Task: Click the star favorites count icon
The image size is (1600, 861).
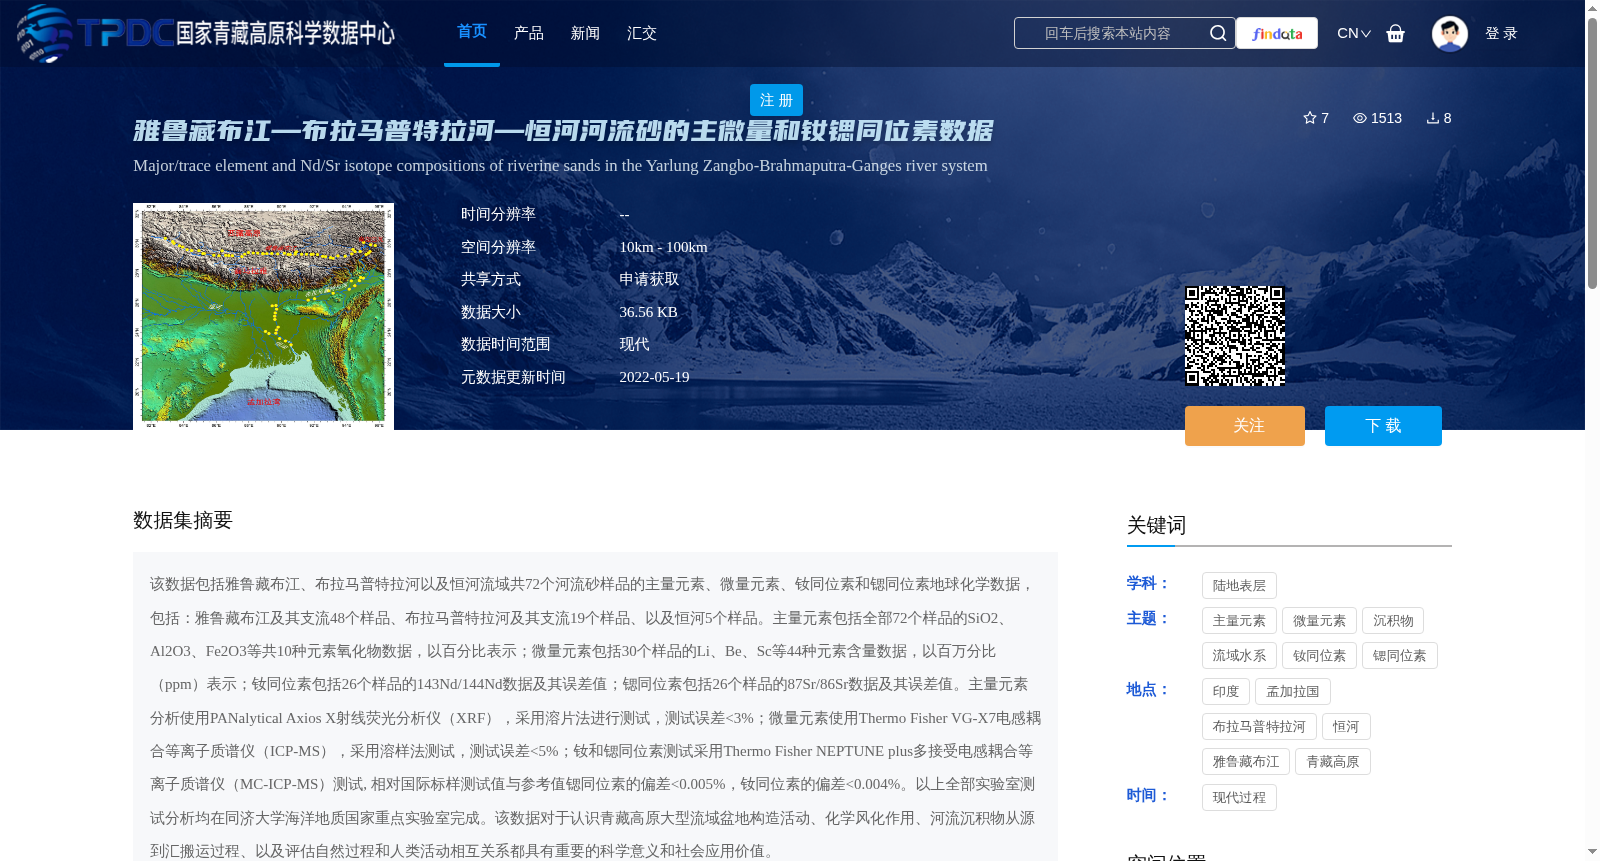Action: coord(1310,118)
